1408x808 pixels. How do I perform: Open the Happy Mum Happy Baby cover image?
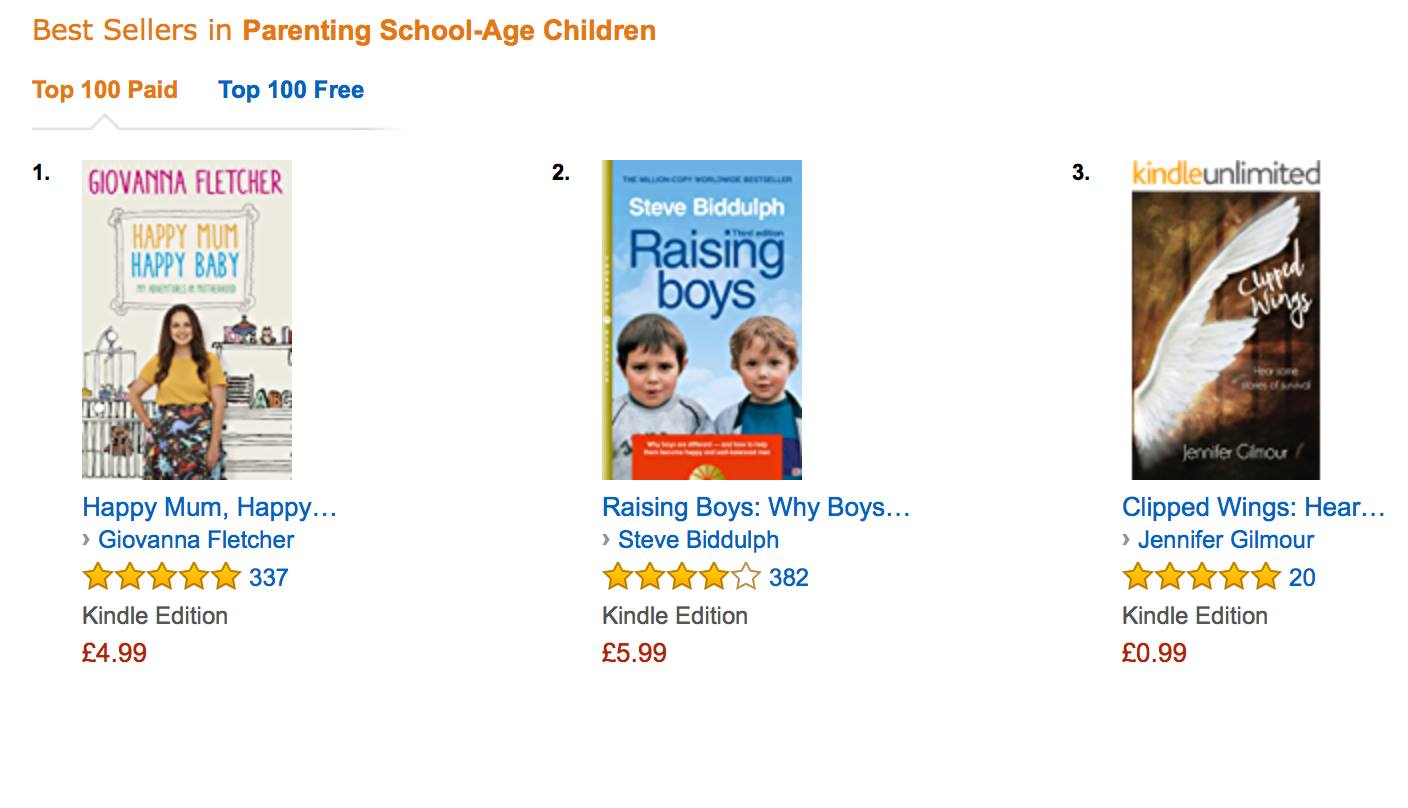[187, 320]
